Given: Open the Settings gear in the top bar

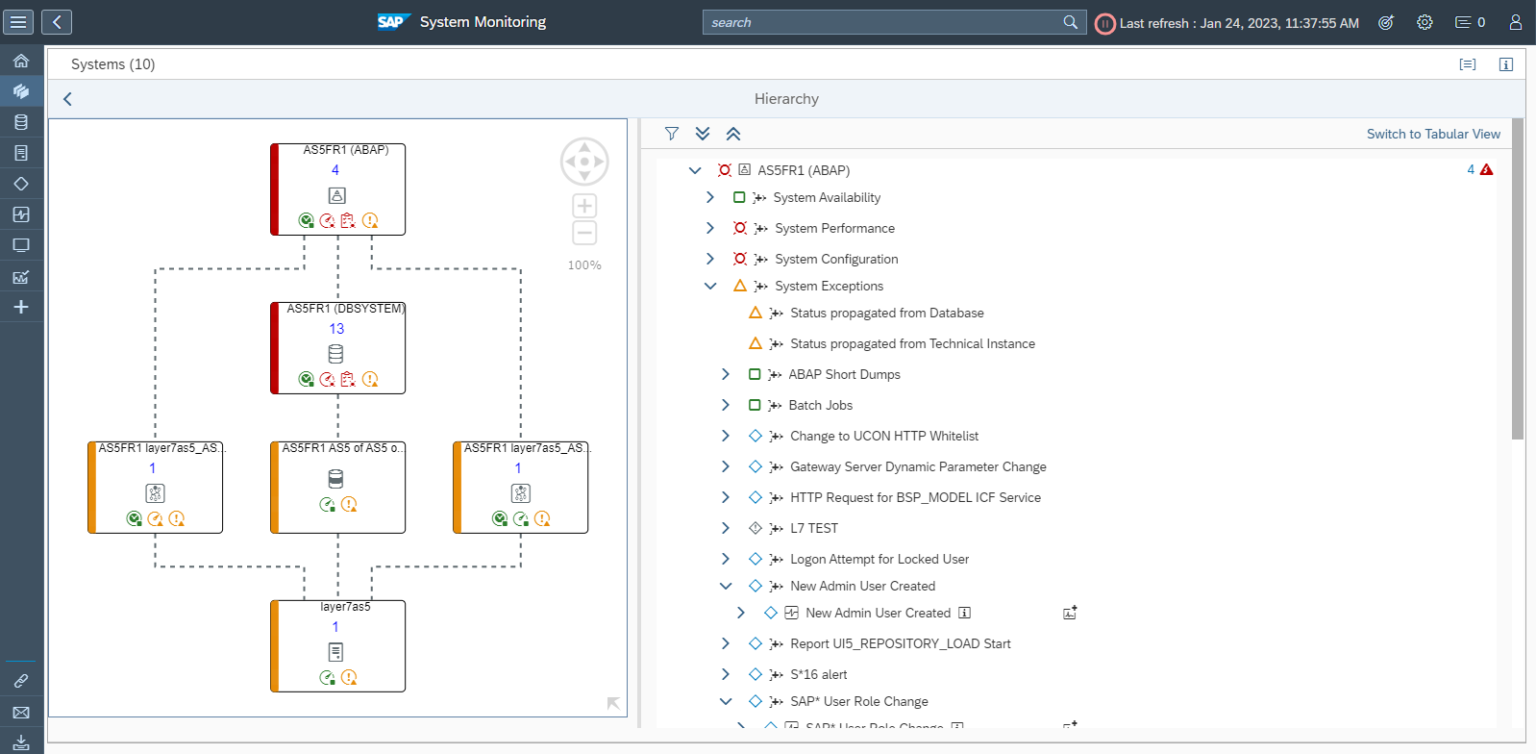Looking at the screenshot, I should click(x=1424, y=21).
